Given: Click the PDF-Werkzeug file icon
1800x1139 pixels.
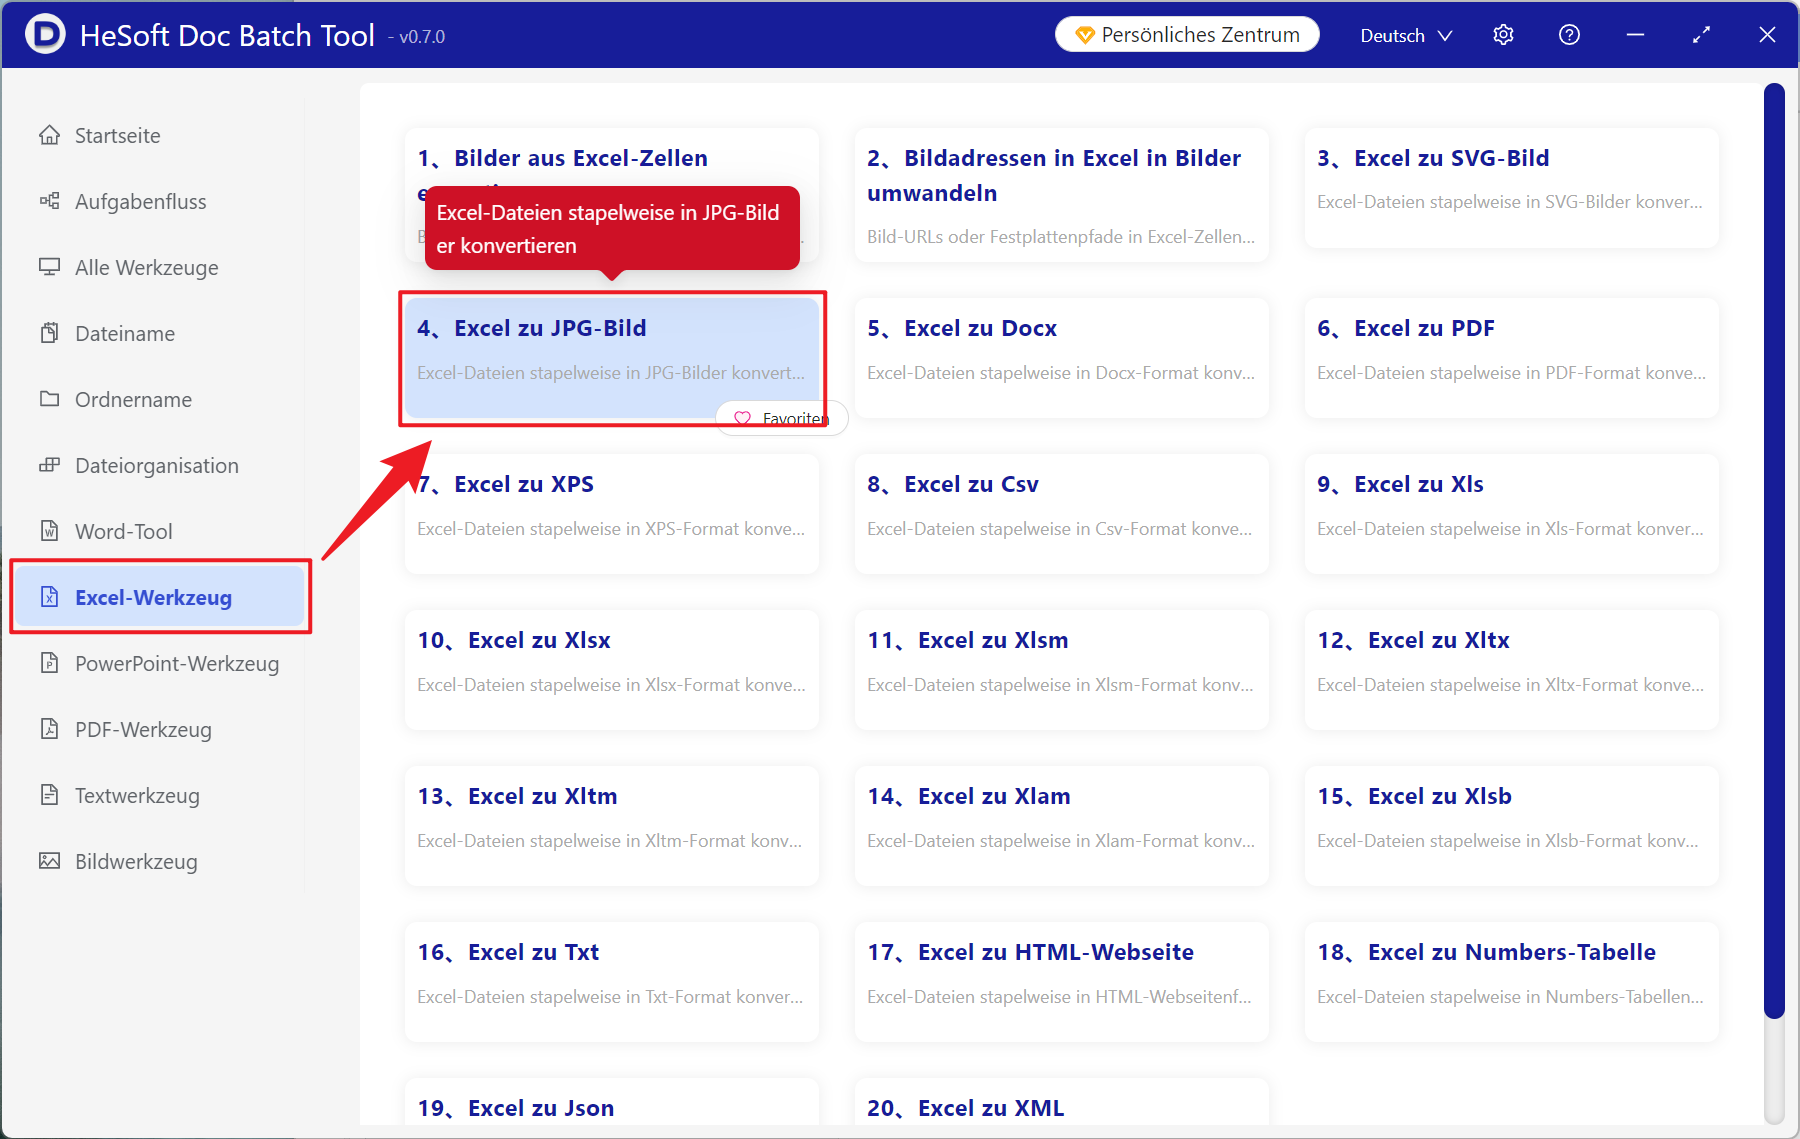Looking at the screenshot, I should tap(49, 729).
